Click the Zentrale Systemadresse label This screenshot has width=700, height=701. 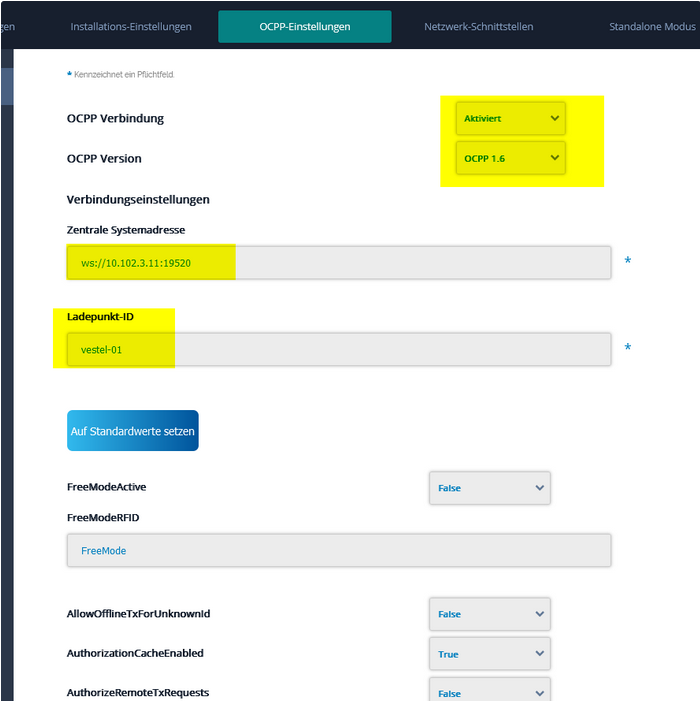coord(126,230)
